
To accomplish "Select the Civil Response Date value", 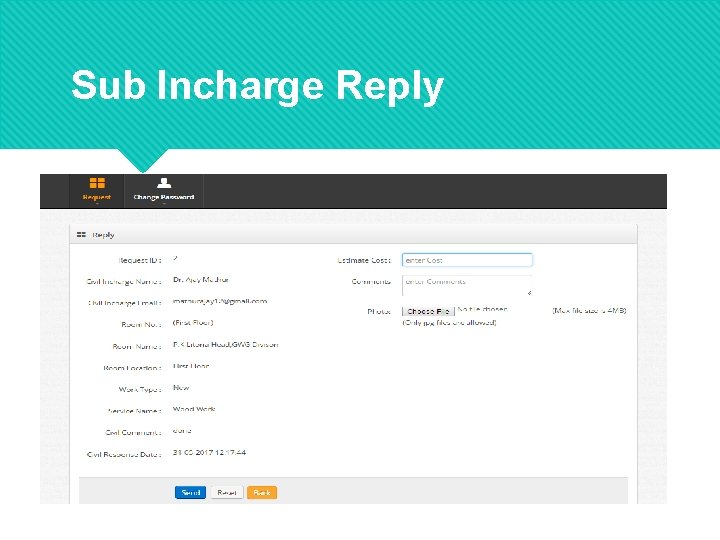I will point(209,453).
